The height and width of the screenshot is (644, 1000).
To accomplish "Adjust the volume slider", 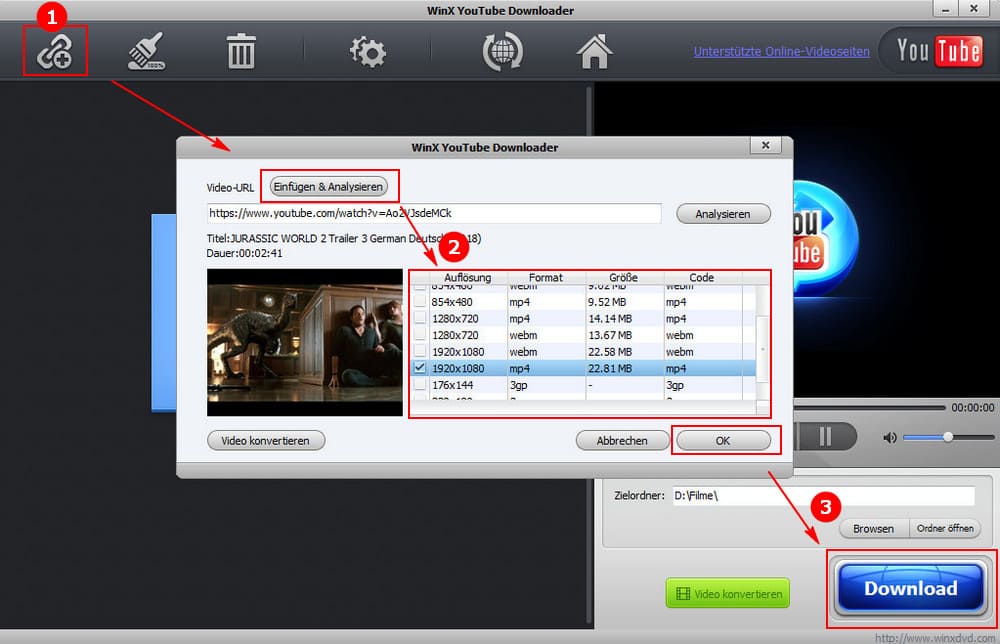I will point(948,437).
